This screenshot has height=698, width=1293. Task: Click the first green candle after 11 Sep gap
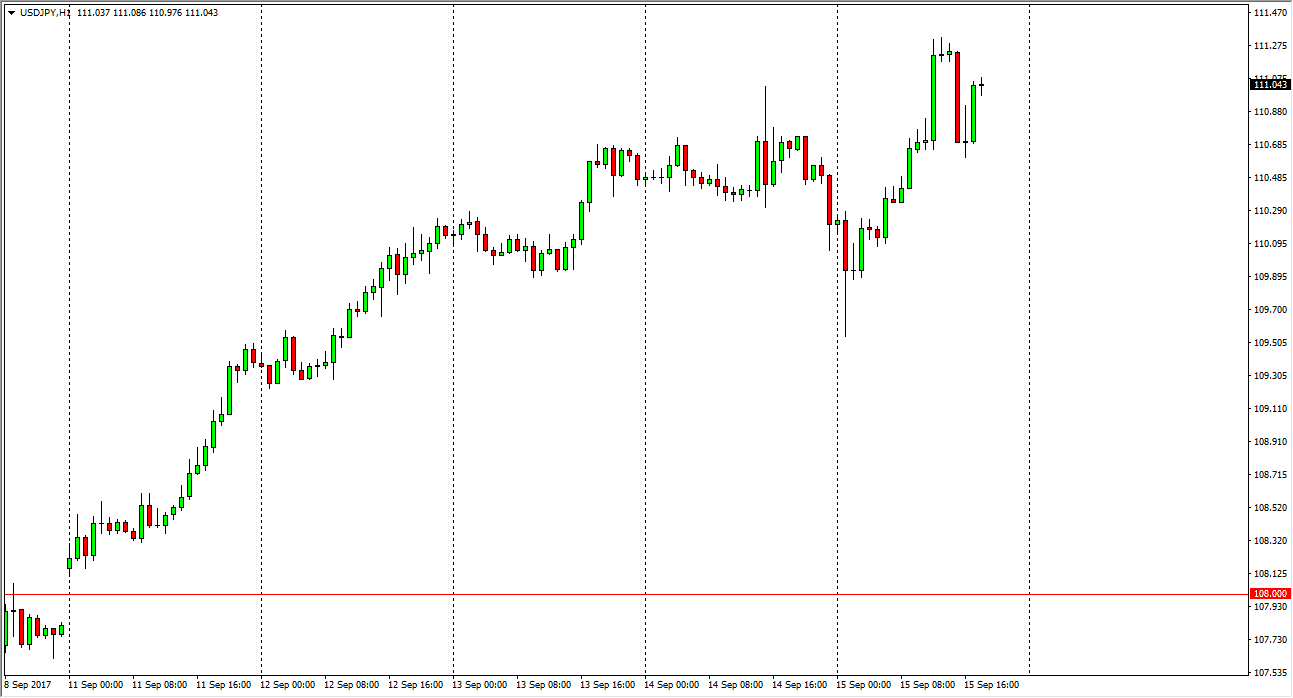69,563
